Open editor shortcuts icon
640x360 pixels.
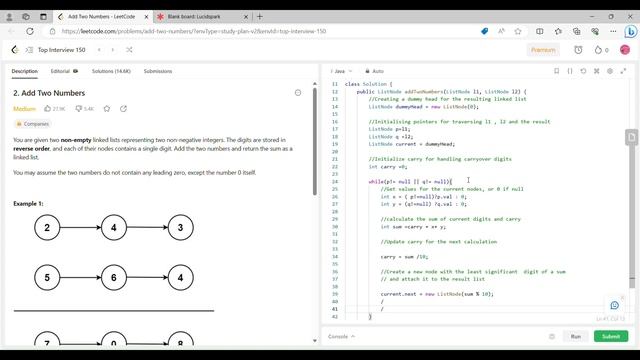point(597,71)
